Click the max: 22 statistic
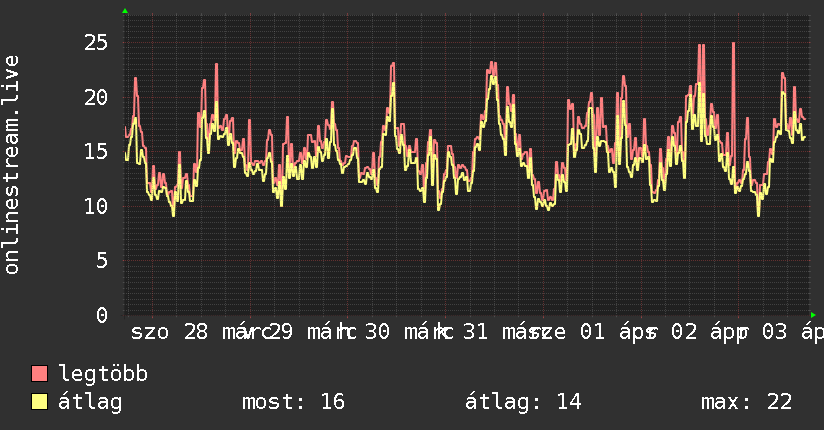The image size is (824, 430). click(746, 402)
